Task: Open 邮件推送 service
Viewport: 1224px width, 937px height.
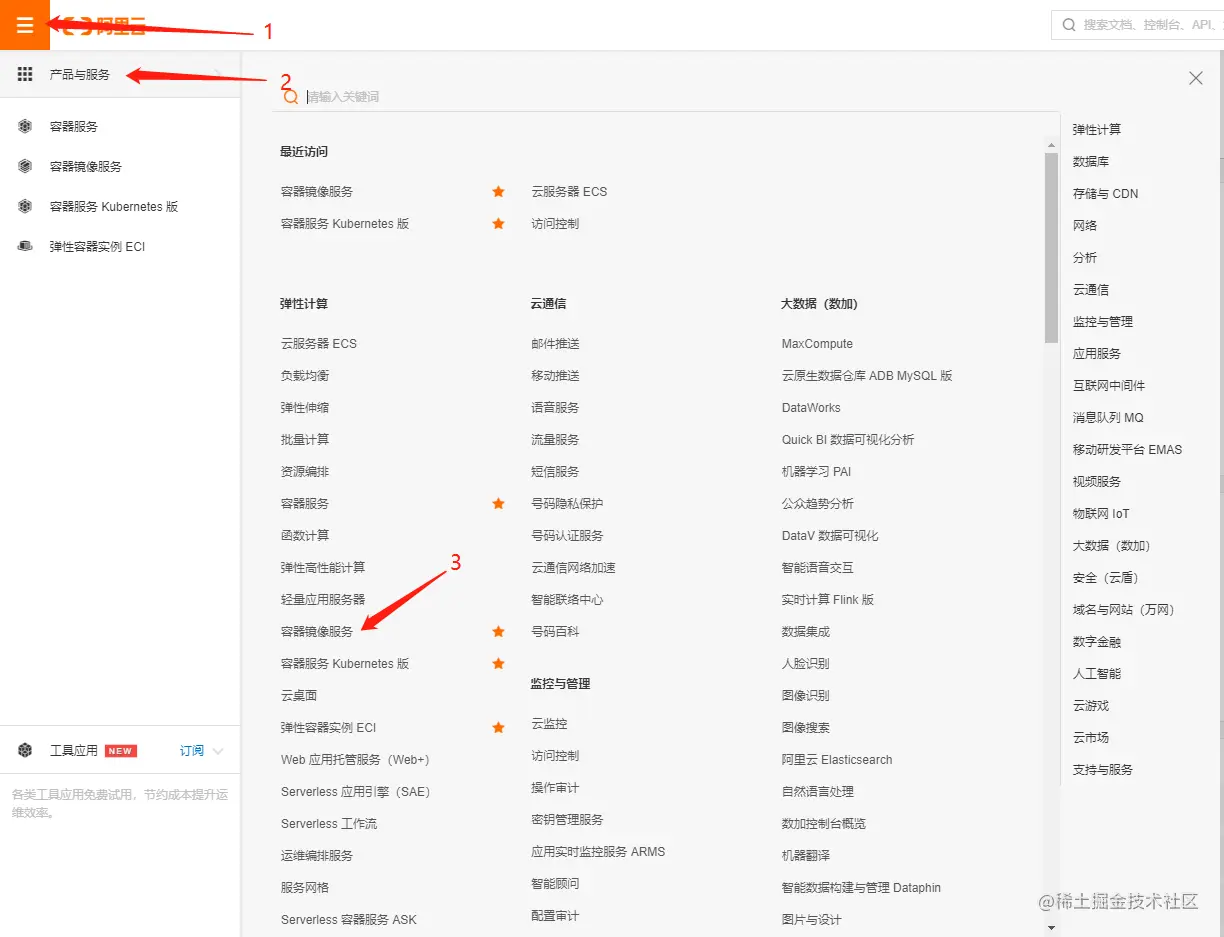Action: [x=555, y=343]
